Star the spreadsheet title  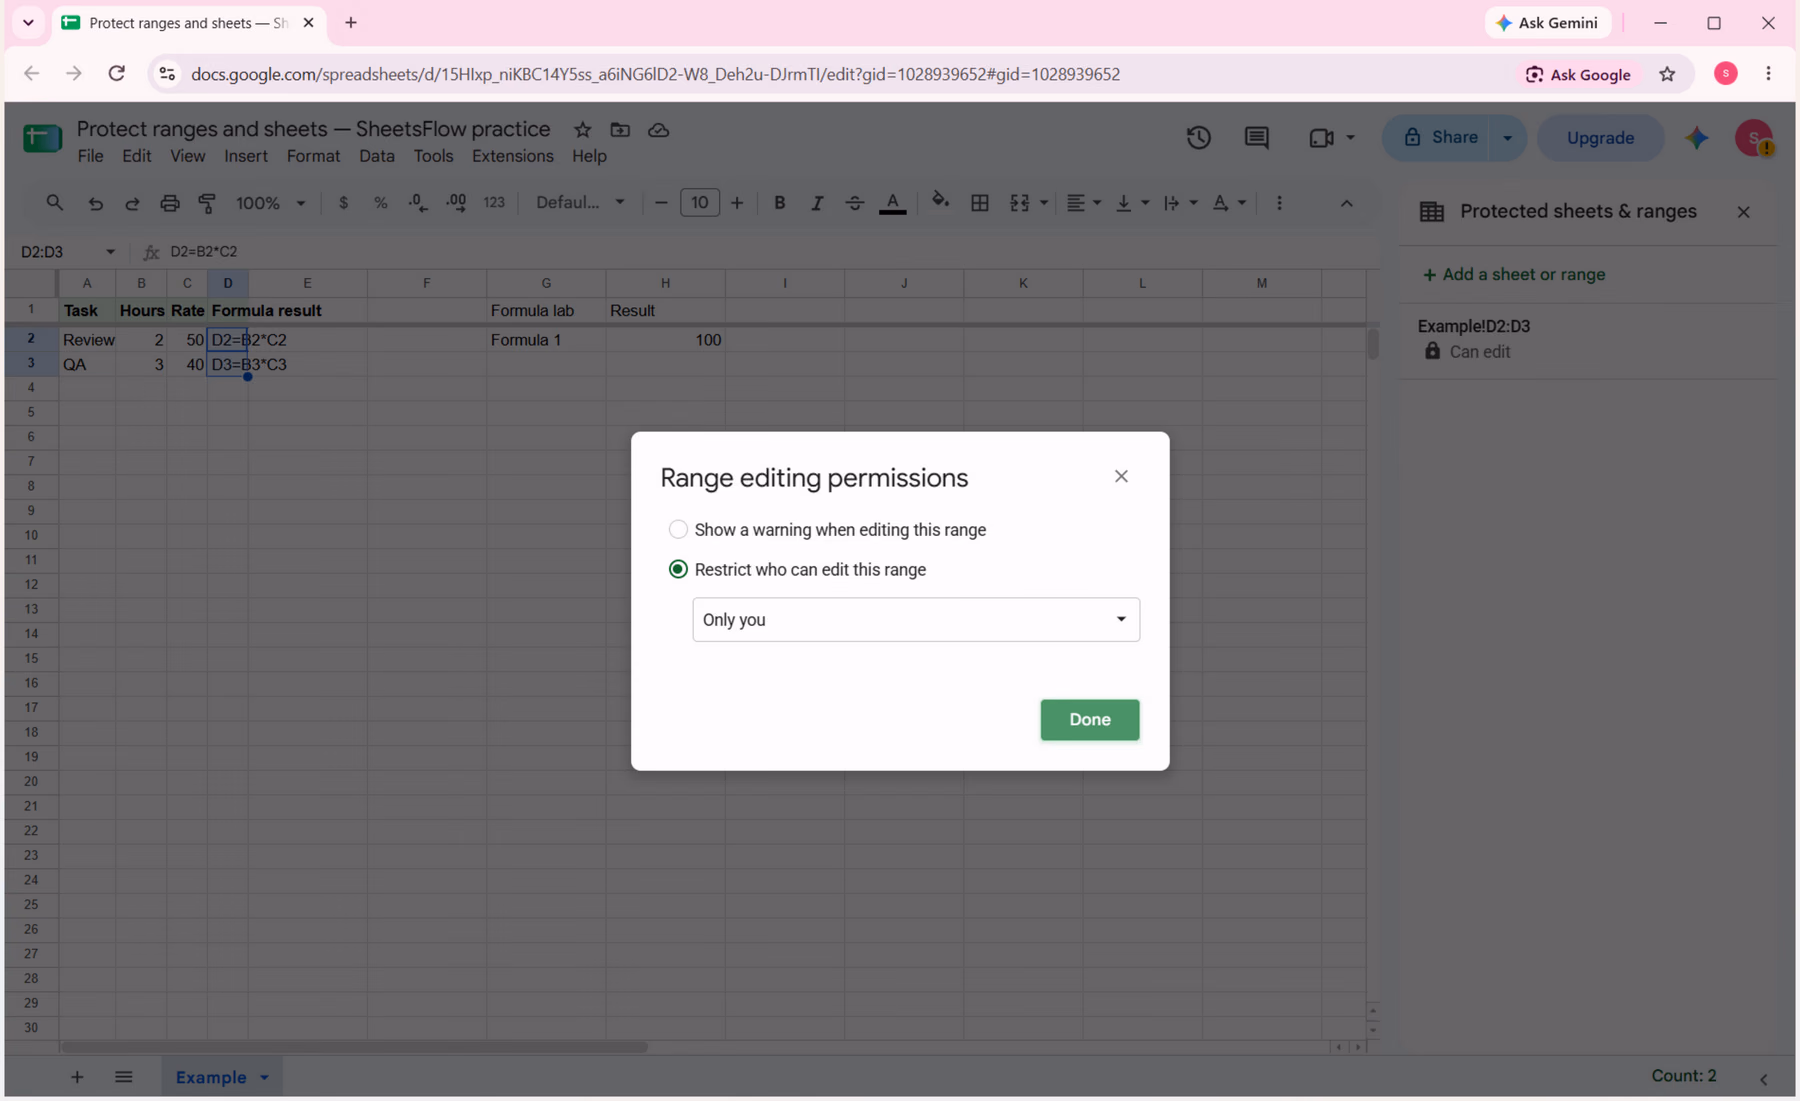click(583, 130)
